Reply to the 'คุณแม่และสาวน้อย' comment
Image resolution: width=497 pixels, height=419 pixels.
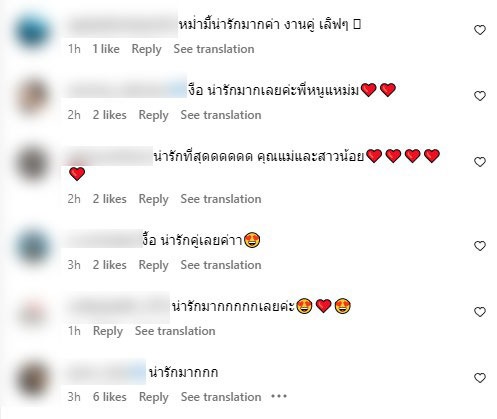[x=153, y=199]
